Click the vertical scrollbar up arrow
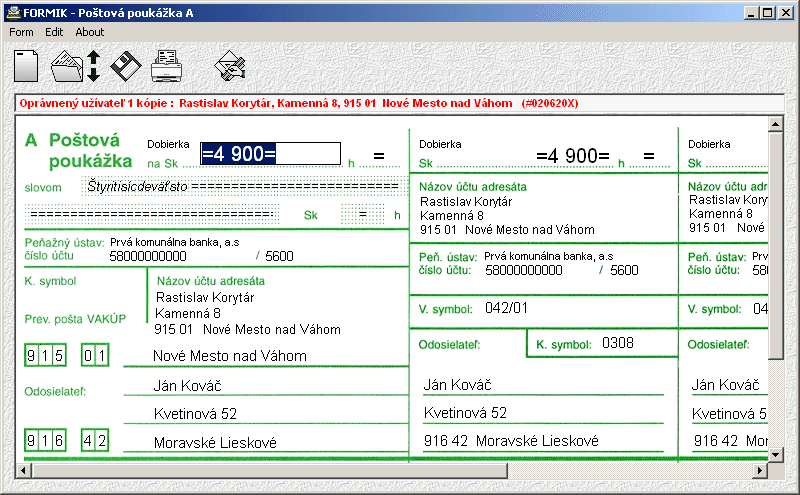The height and width of the screenshot is (495, 800). click(x=775, y=125)
